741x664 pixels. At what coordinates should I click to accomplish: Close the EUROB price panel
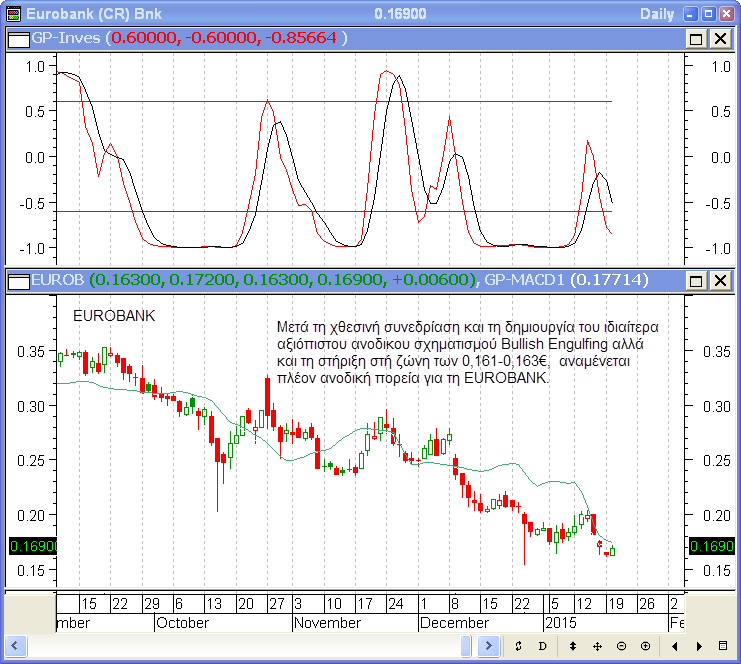tap(720, 281)
